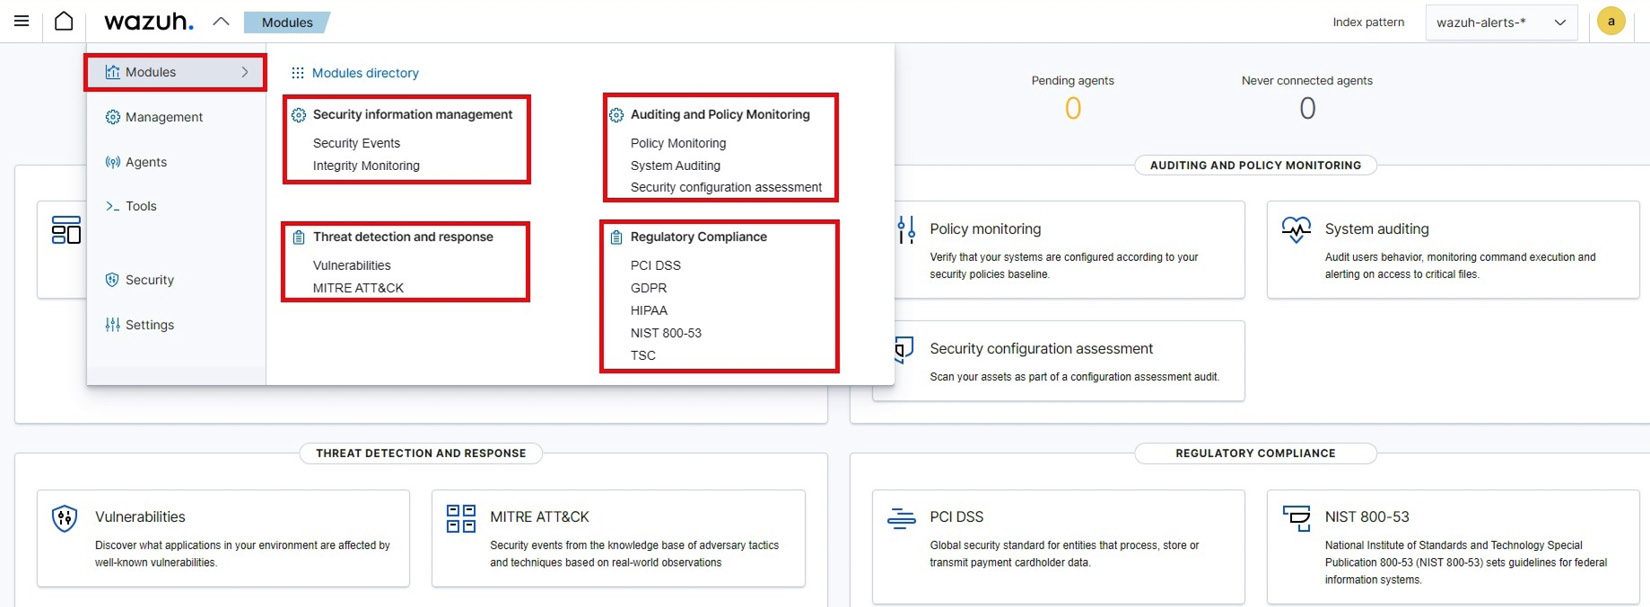
Task: Click the partially hidden dashboard card icon
Action: coord(66,230)
